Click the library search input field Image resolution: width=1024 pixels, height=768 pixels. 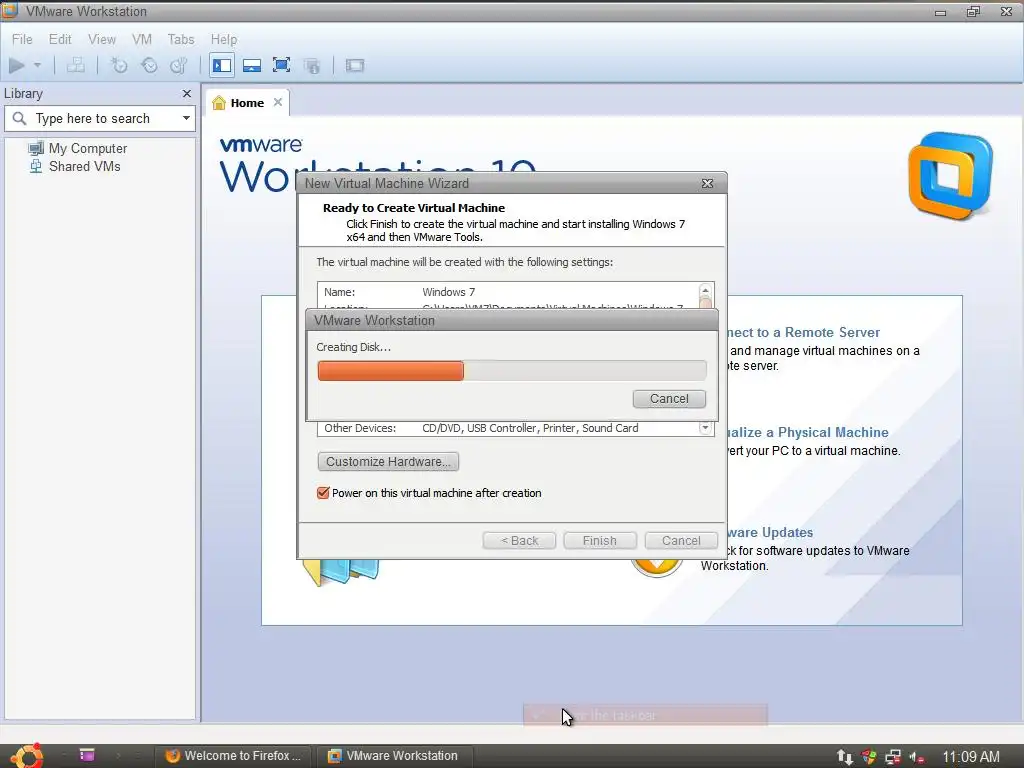(x=100, y=118)
